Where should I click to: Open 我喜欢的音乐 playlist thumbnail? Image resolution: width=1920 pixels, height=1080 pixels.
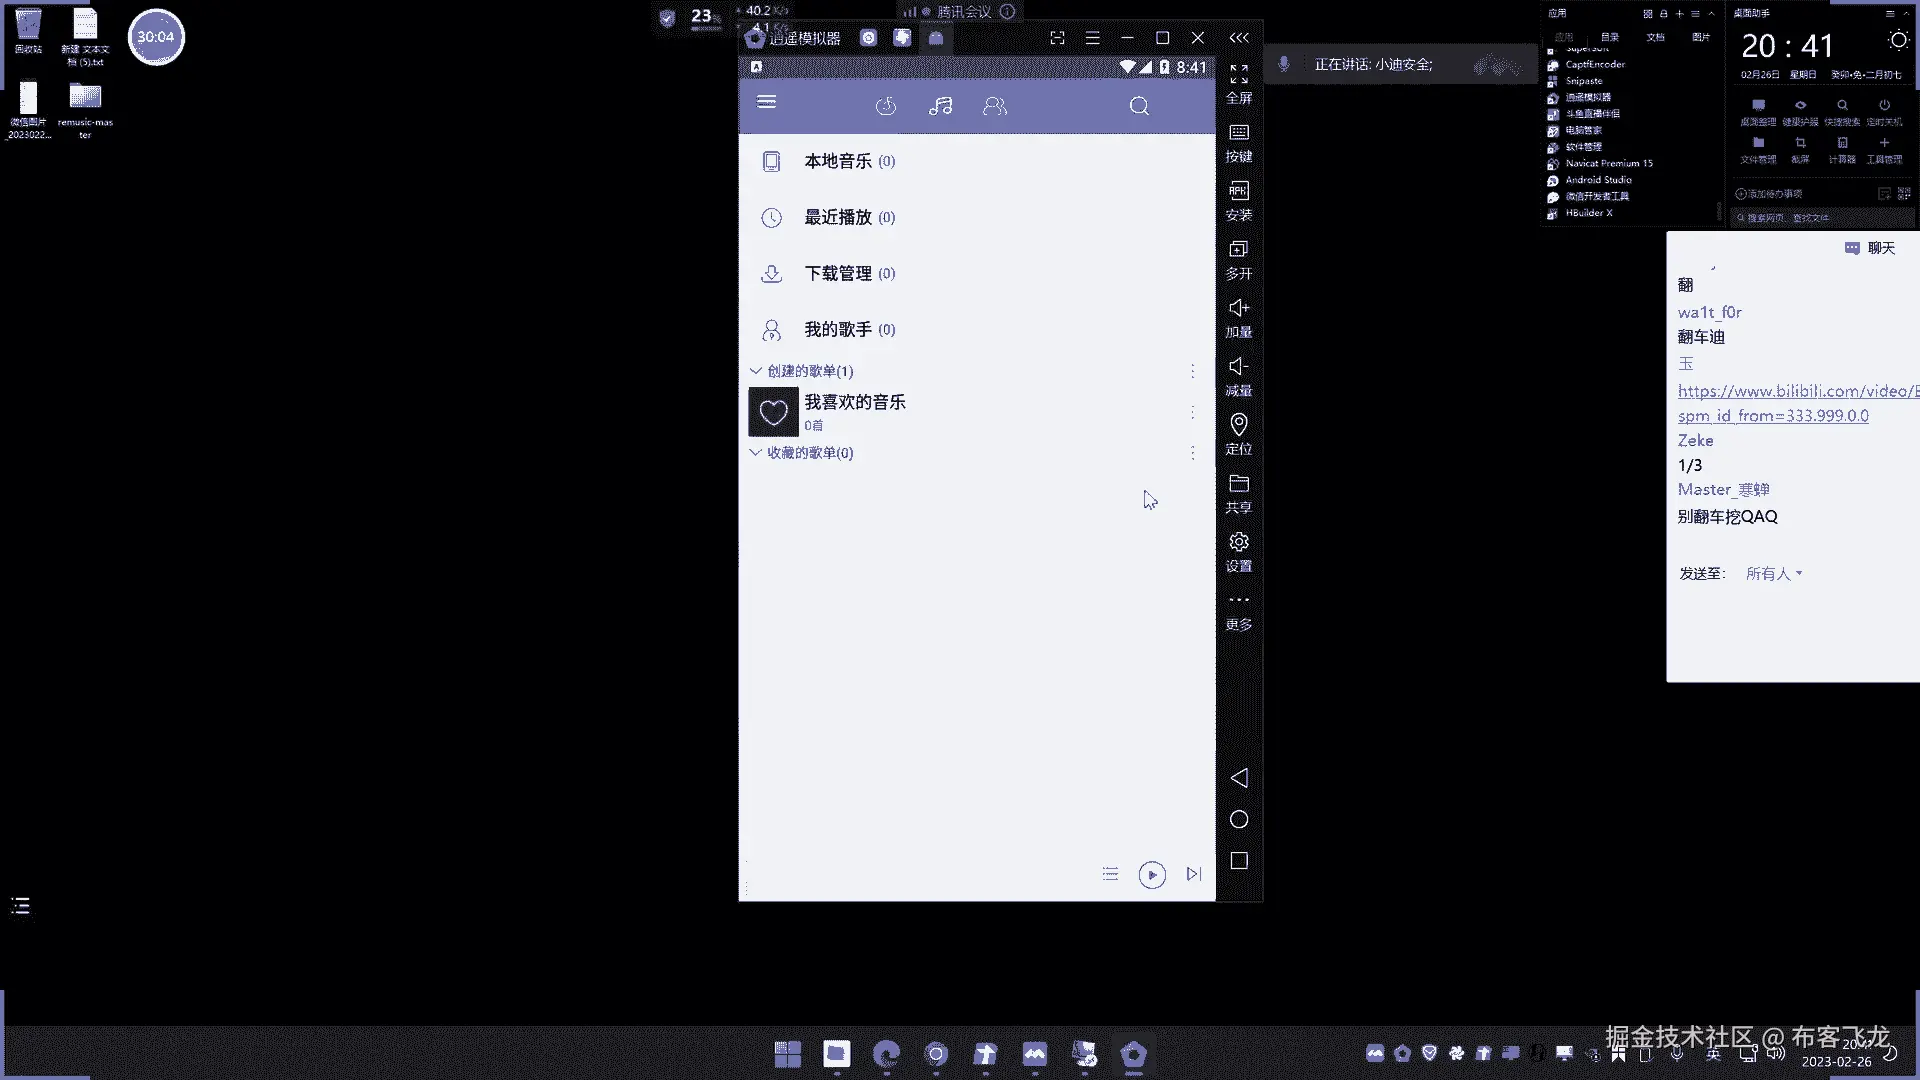773,412
